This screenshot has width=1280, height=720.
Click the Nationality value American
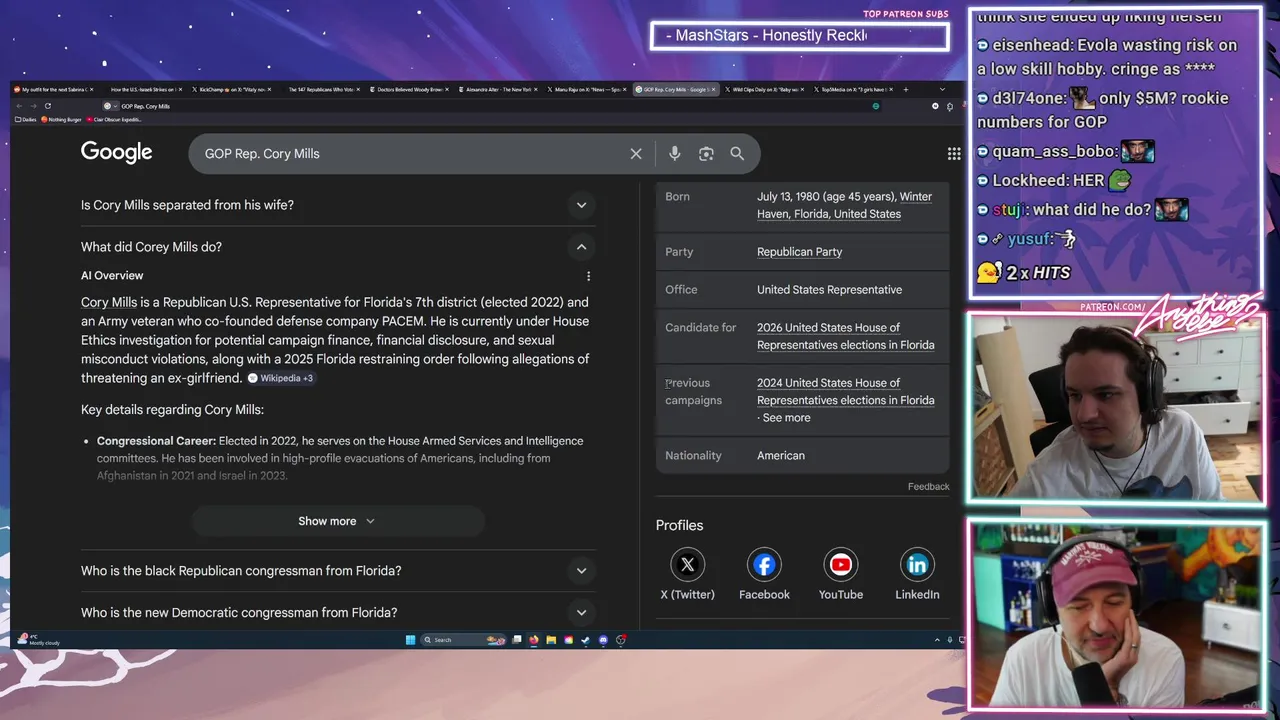coord(781,456)
